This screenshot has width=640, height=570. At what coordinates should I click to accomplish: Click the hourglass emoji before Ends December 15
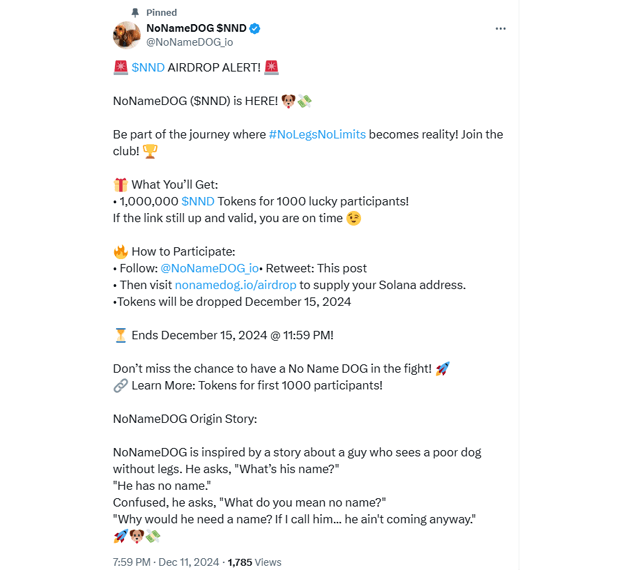120,336
